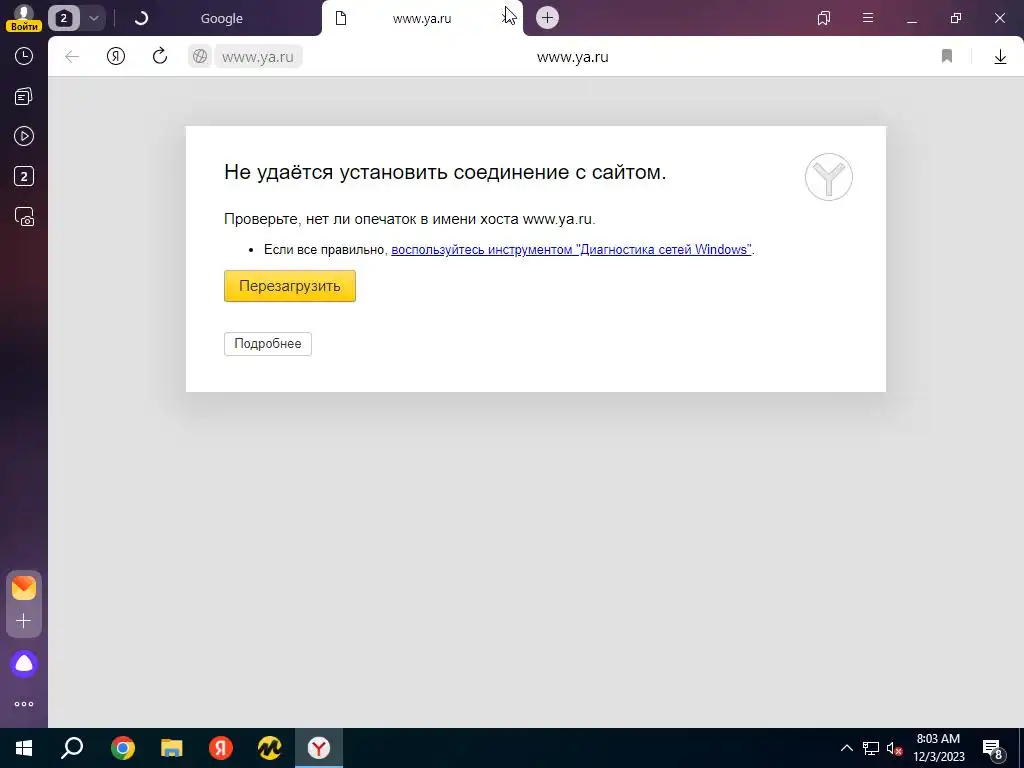The width and height of the screenshot is (1024, 768).
Task: Open Windows taskbar search
Action: (x=72, y=748)
